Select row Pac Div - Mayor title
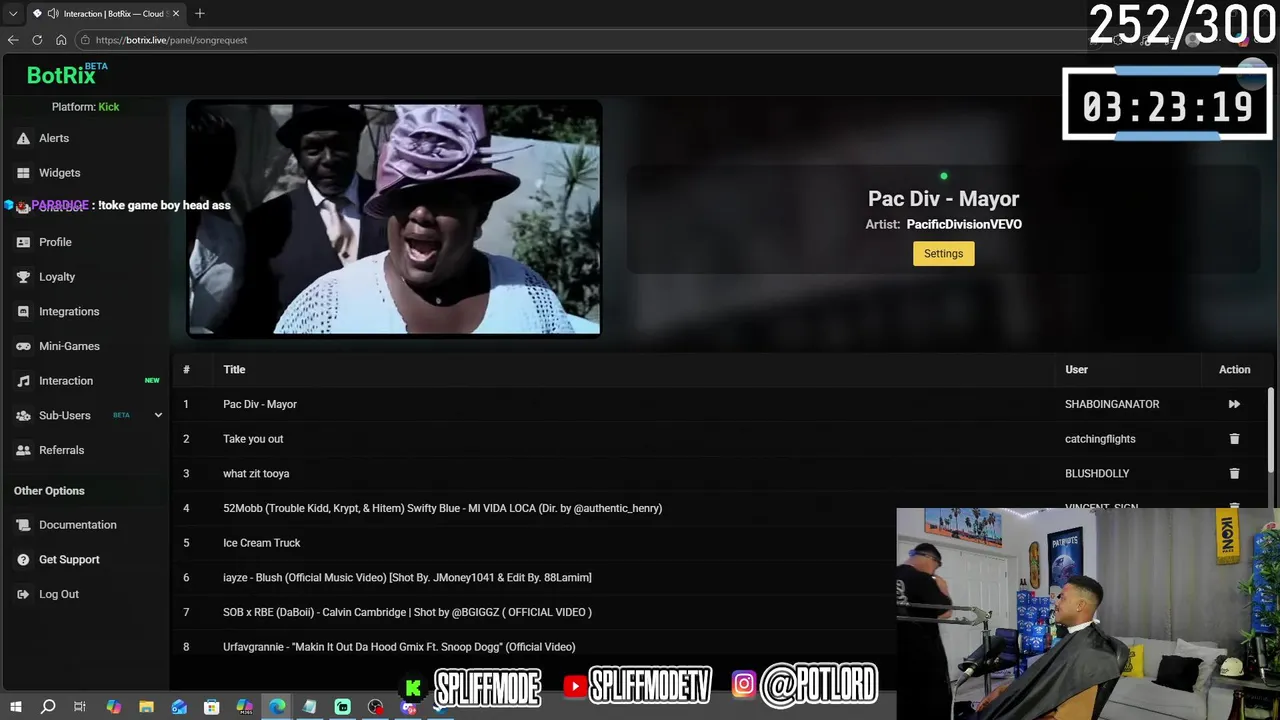1280x720 pixels. tap(260, 404)
